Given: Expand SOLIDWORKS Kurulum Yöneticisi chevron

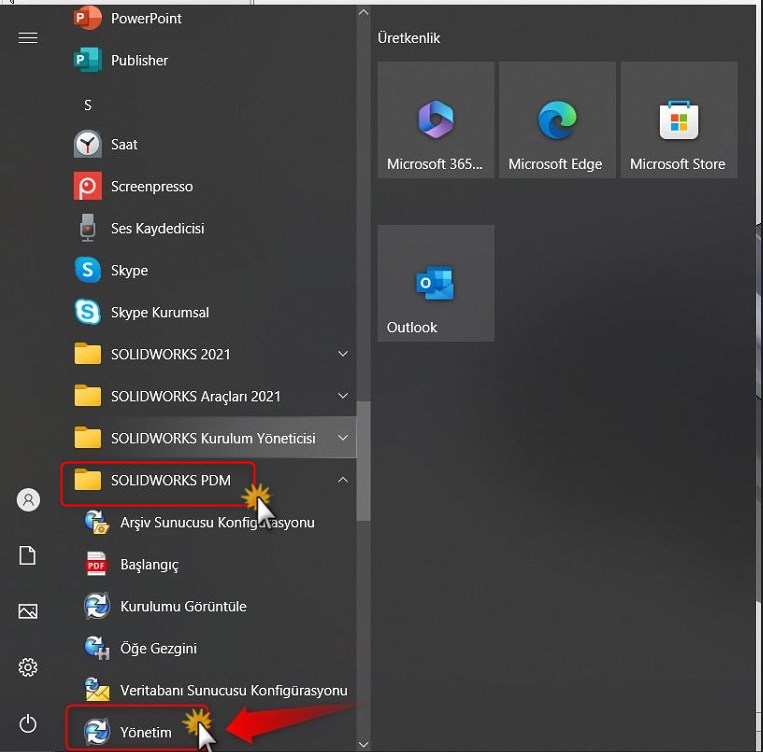Looking at the screenshot, I should pos(343,438).
